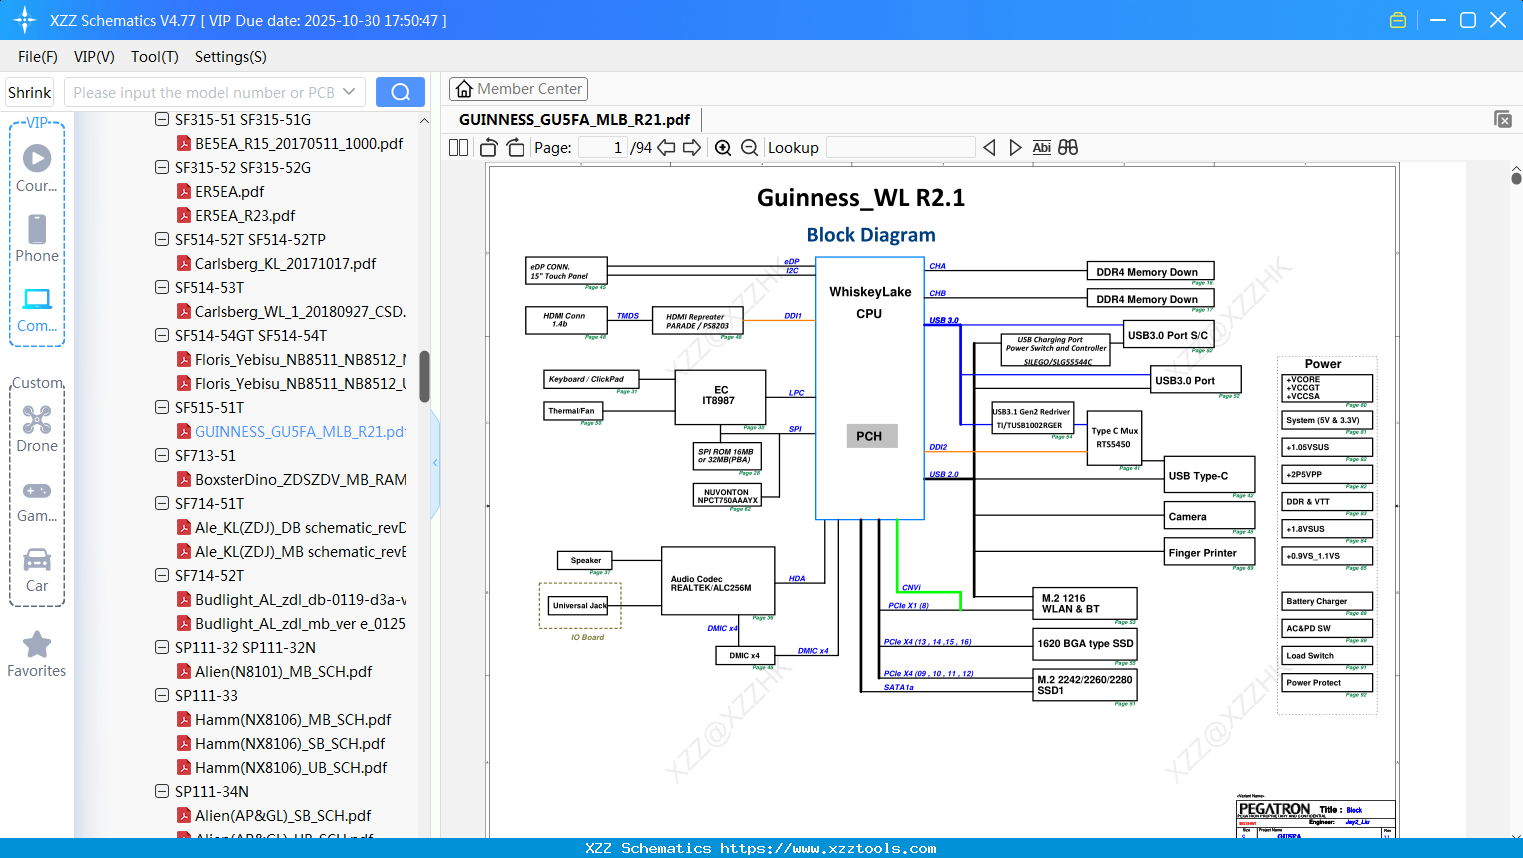The image size is (1523, 858).
Task: Click the XZZ Schematics star logo
Action: [x=25, y=20]
